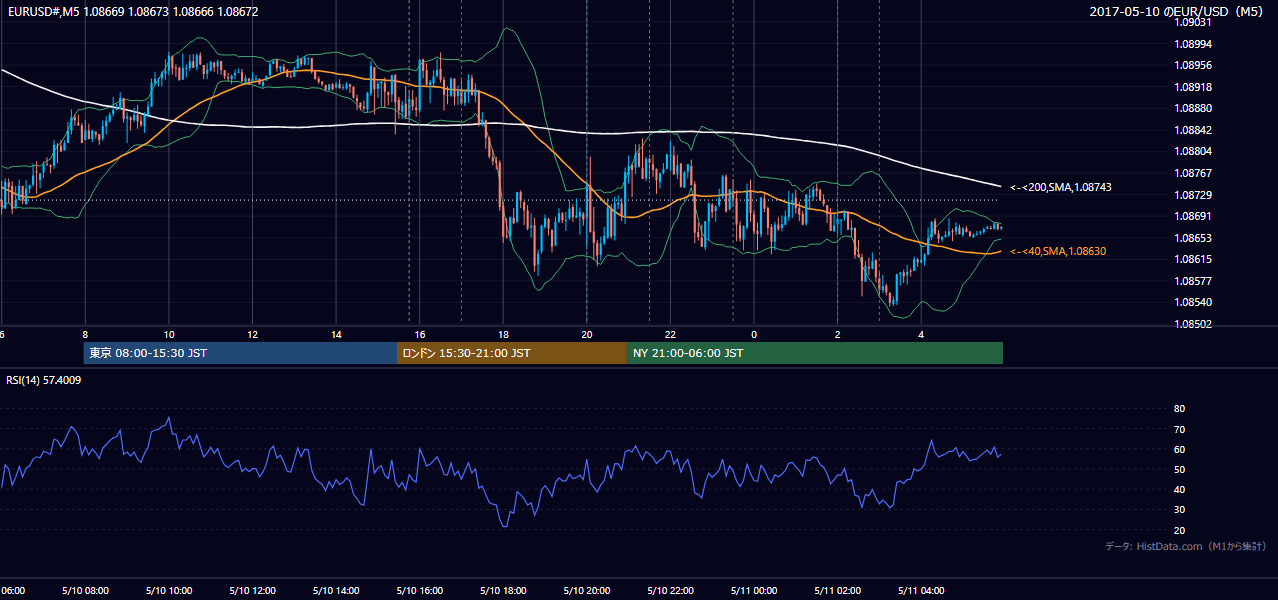Click bottom date label 5/10 08:00

click(x=85, y=590)
